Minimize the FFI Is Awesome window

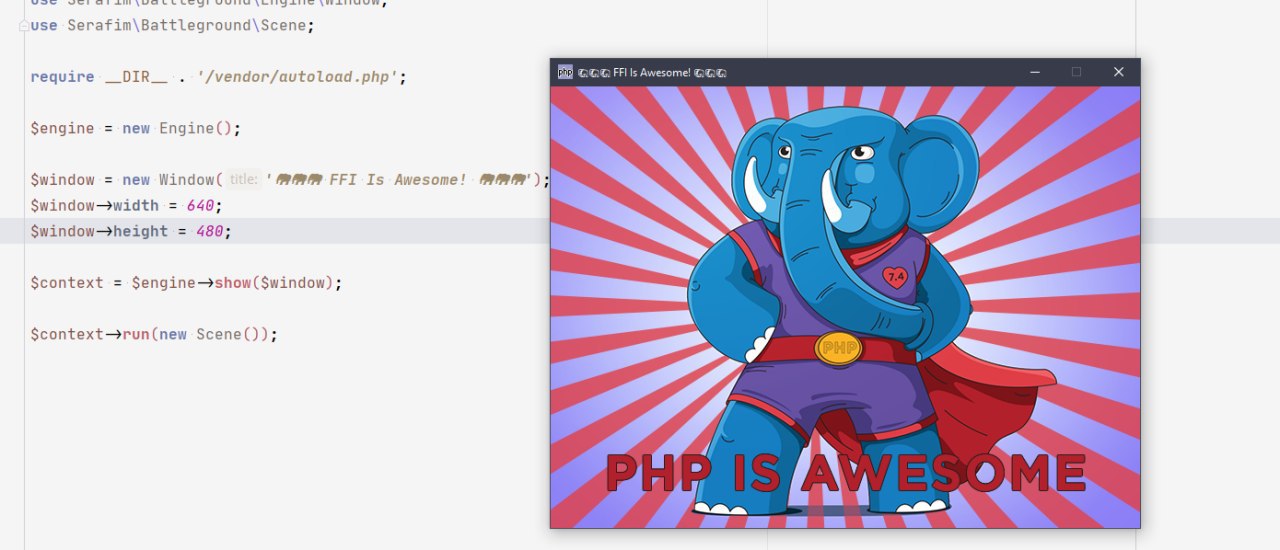coord(1035,72)
